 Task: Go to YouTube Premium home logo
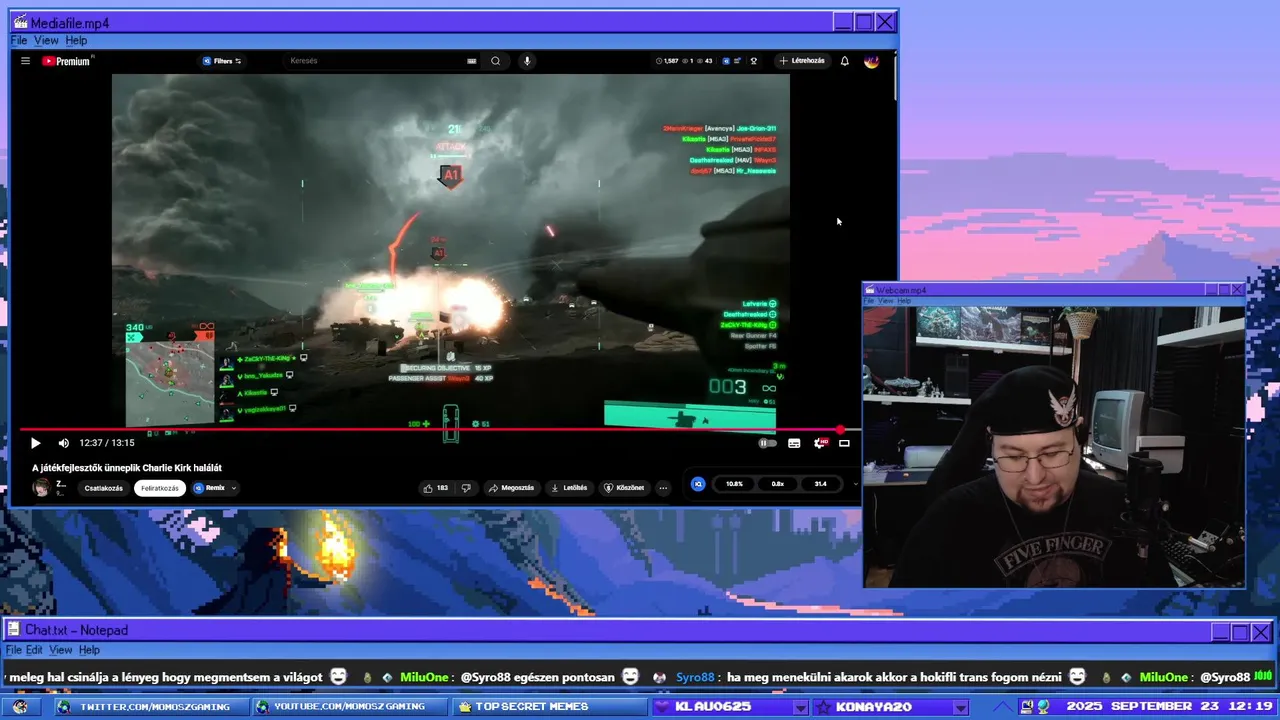(67, 61)
